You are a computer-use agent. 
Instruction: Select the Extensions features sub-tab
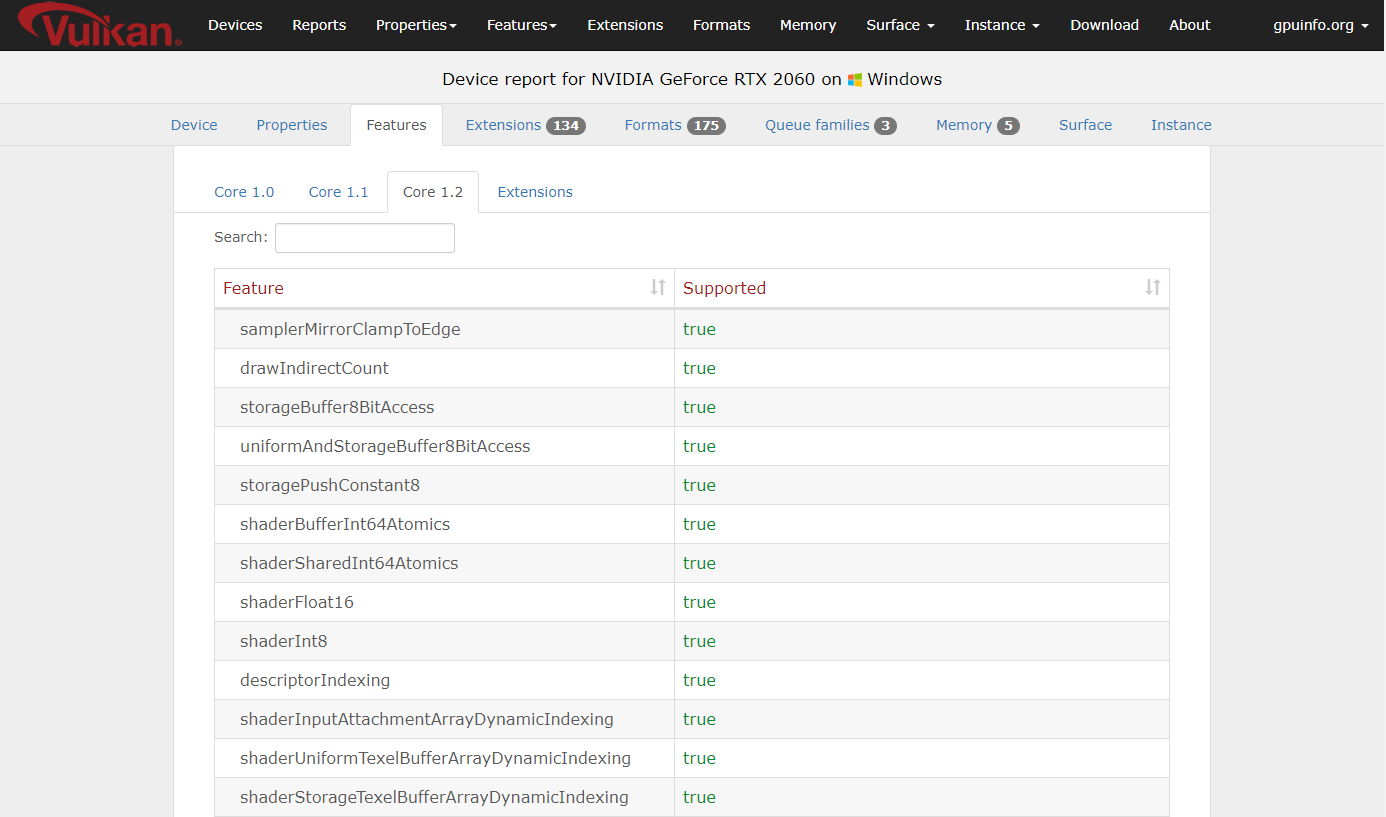tap(535, 192)
